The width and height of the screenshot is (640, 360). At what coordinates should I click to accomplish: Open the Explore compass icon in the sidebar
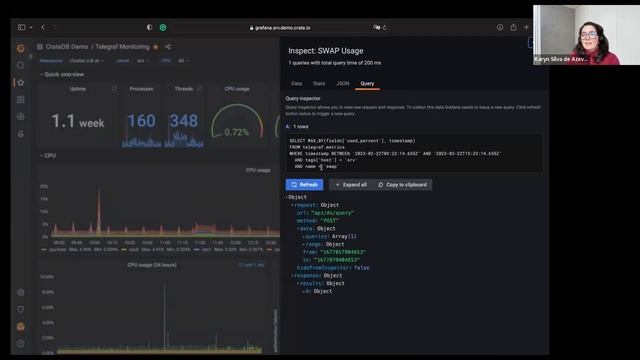[x=20, y=117]
